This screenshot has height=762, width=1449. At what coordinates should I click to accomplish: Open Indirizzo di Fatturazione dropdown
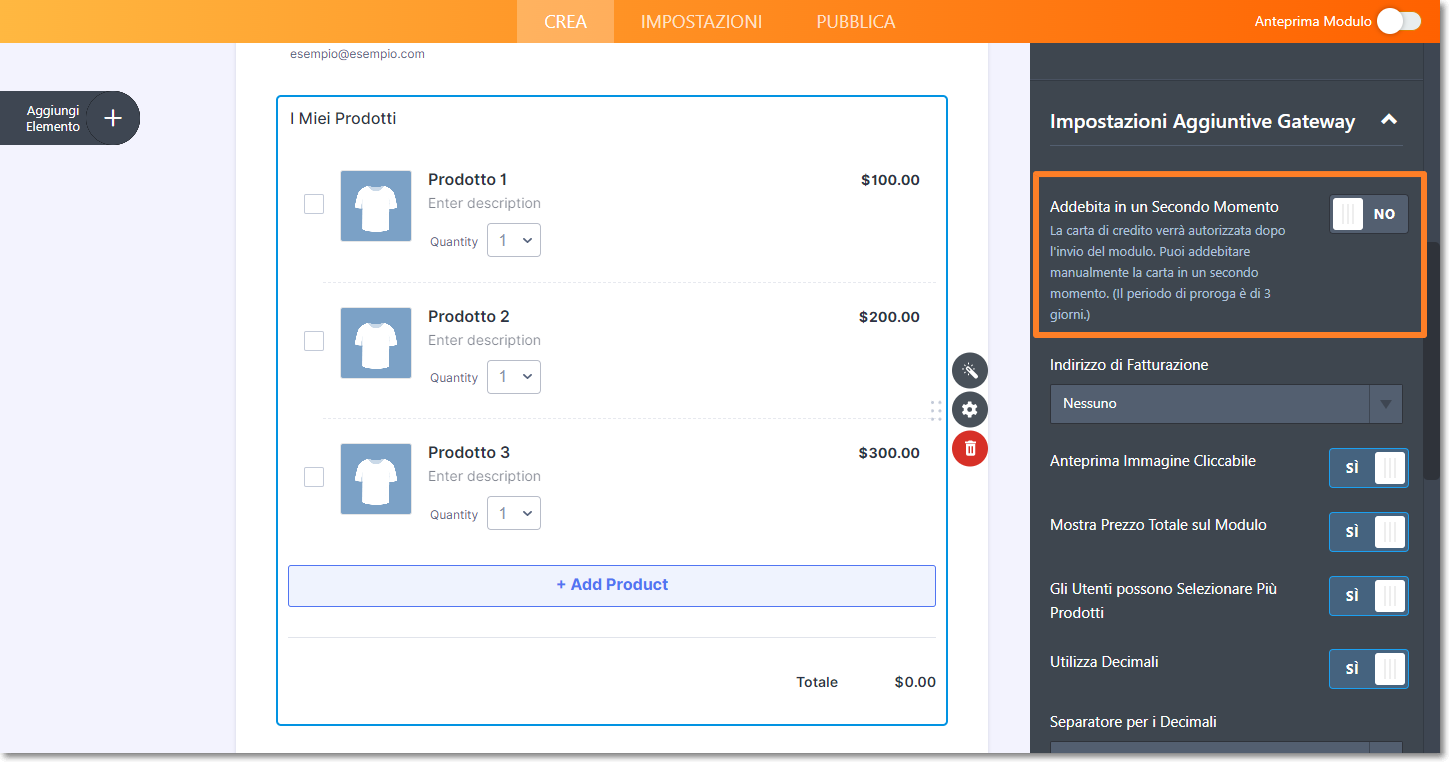click(x=1226, y=404)
